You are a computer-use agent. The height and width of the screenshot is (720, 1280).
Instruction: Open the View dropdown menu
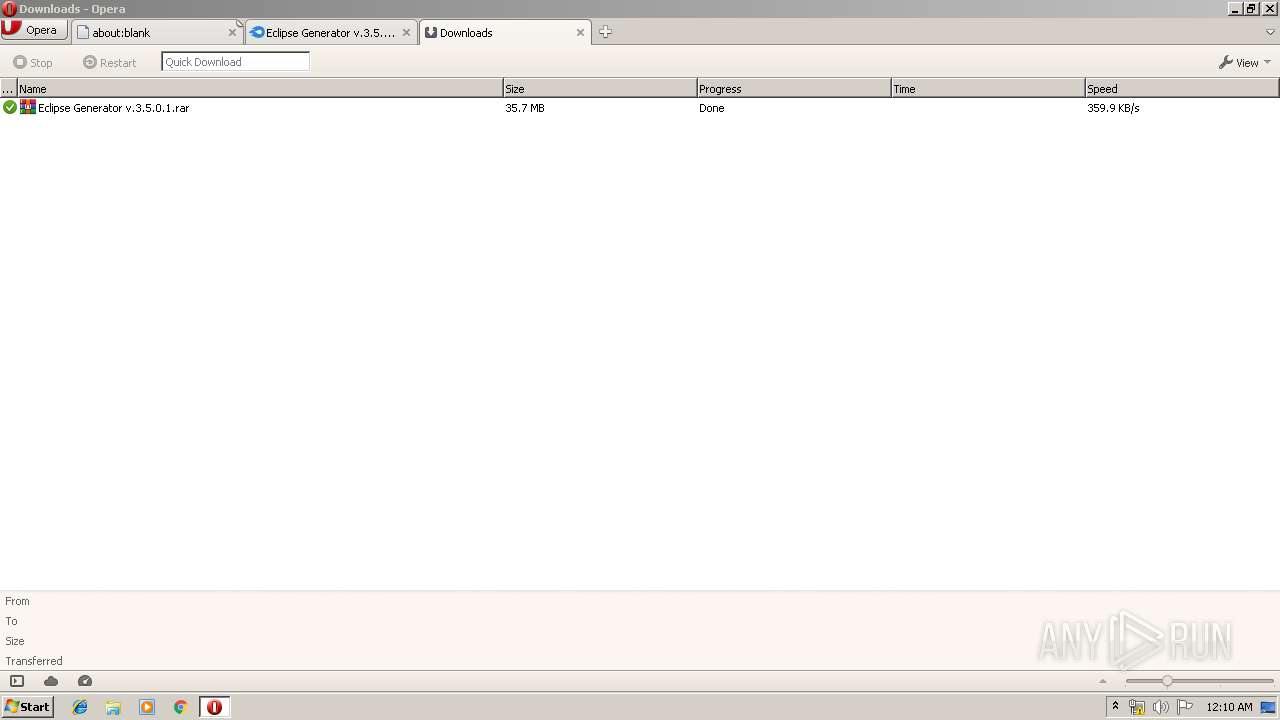[x=1245, y=62]
